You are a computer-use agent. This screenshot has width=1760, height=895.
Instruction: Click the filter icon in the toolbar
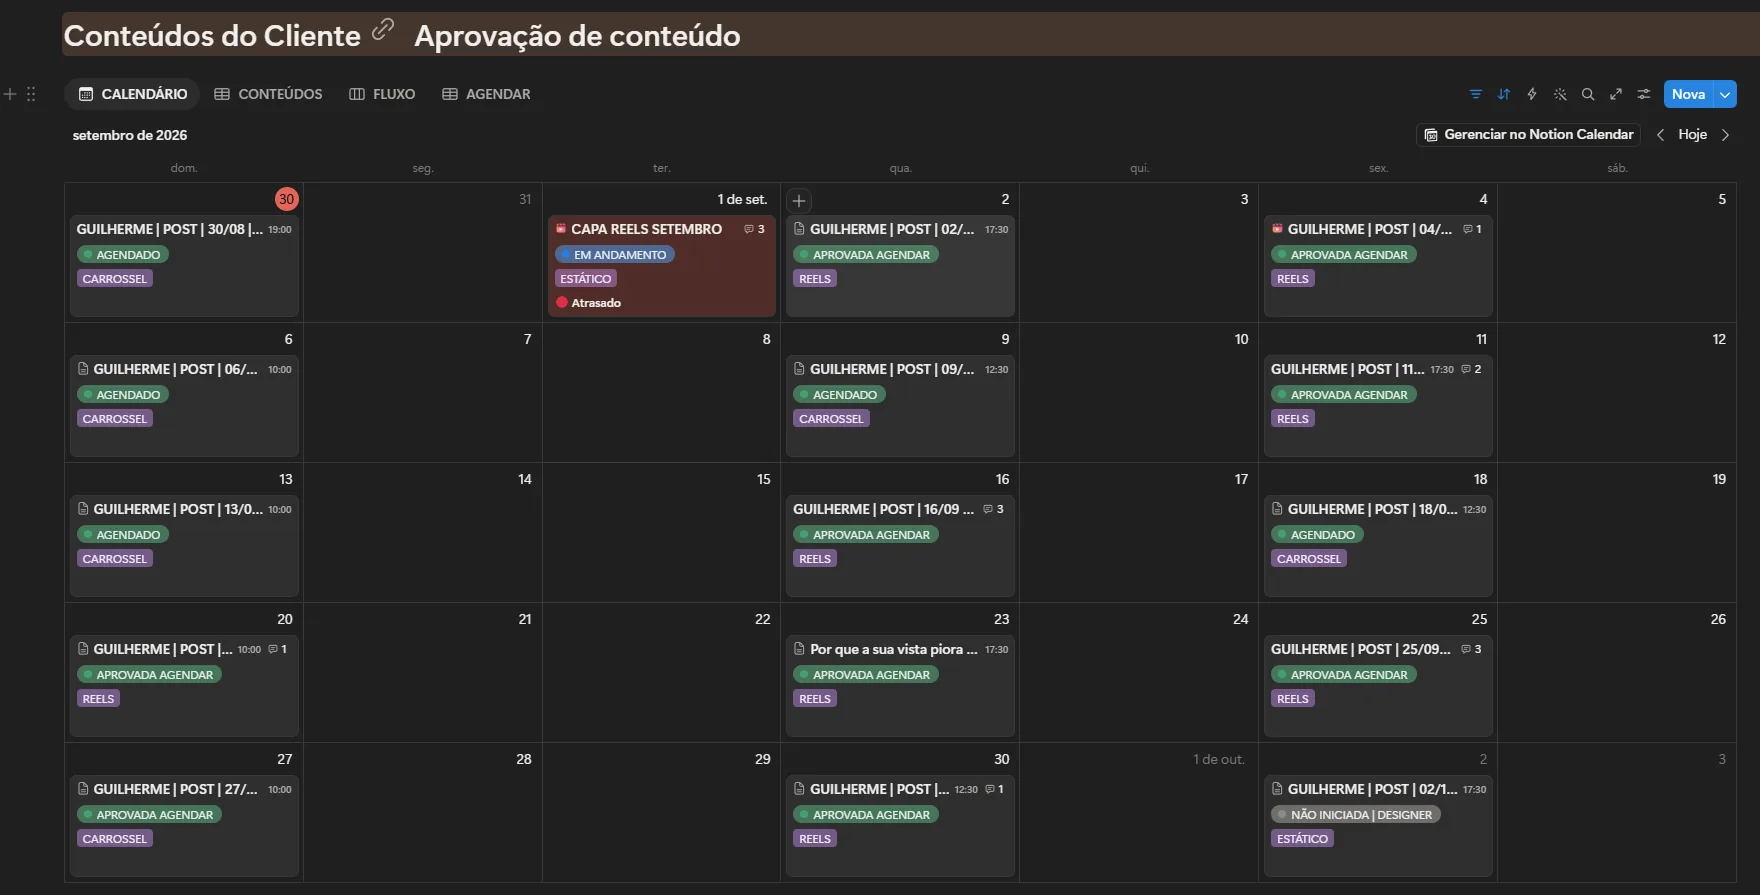coord(1476,94)
